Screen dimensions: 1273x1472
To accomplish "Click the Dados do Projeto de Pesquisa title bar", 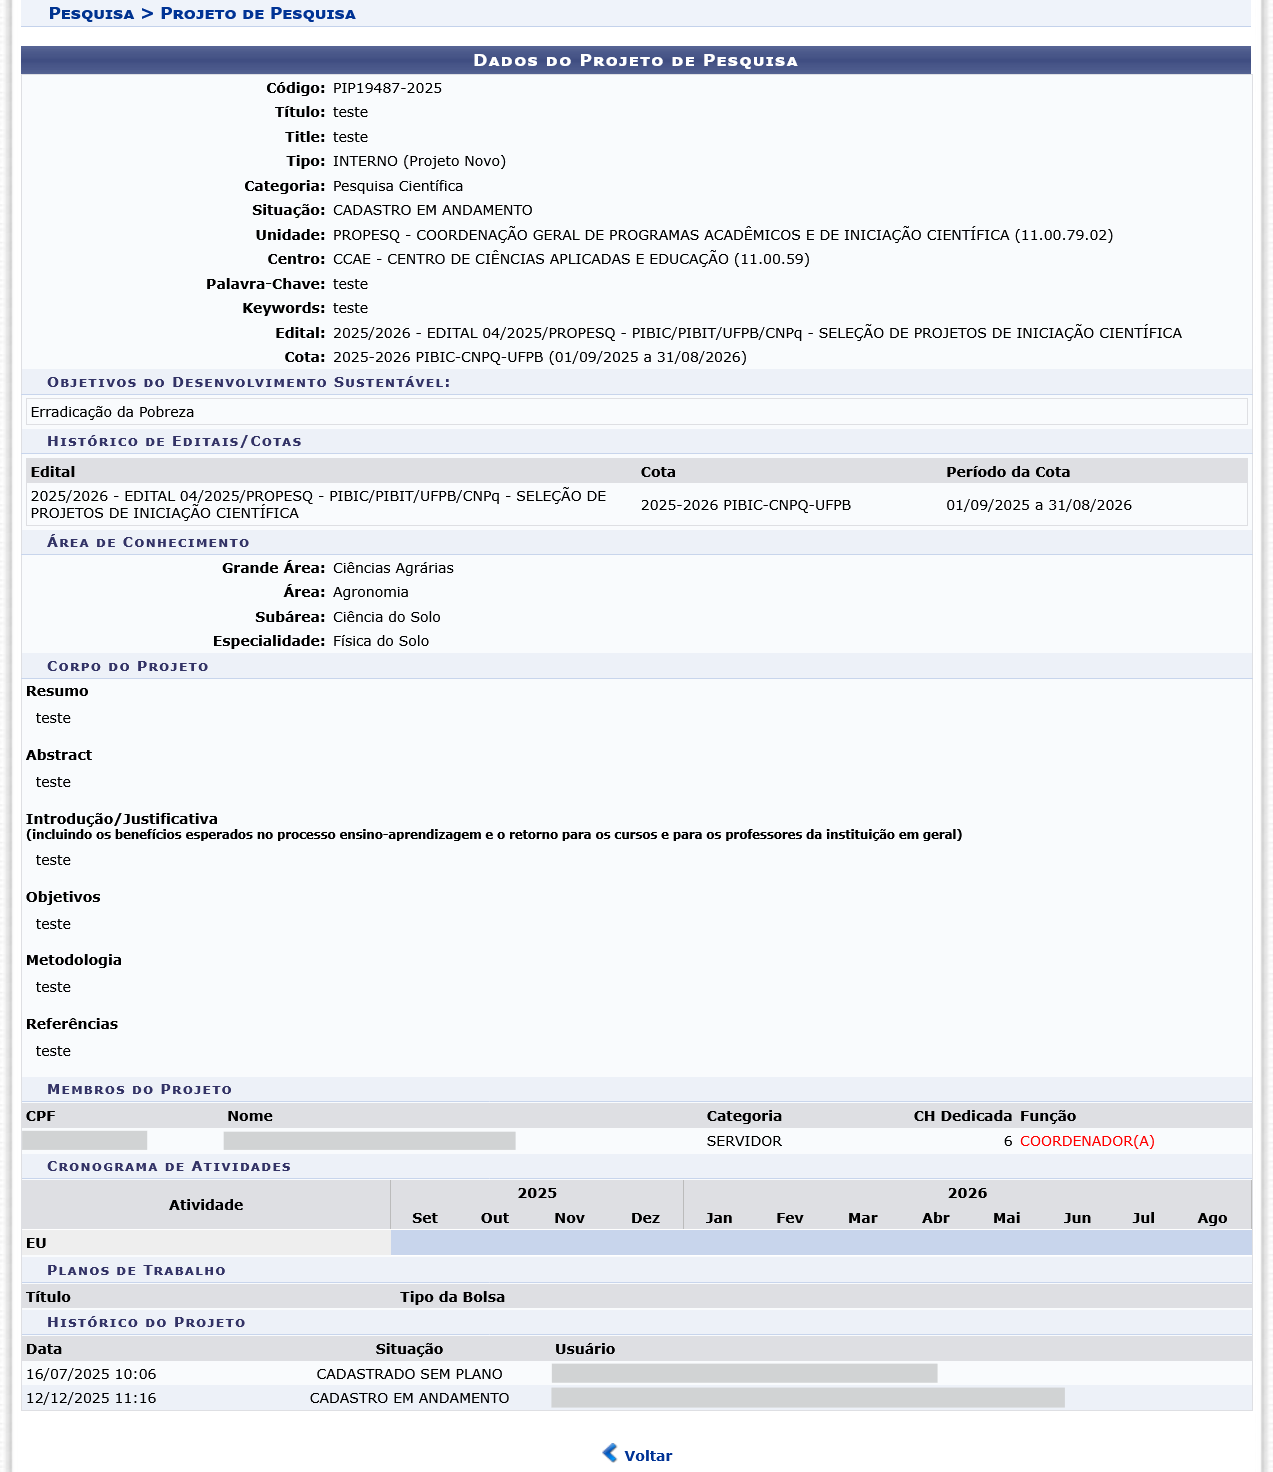I will pos(635,61).
